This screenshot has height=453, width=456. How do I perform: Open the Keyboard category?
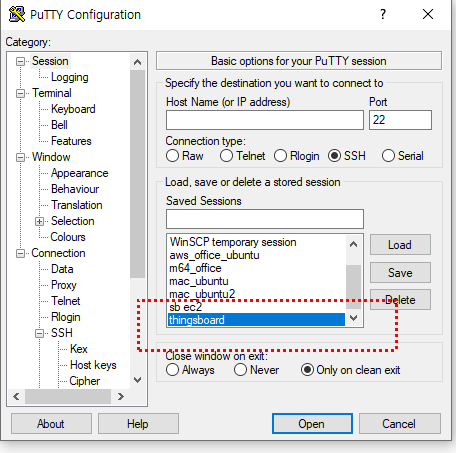[73, 109]
